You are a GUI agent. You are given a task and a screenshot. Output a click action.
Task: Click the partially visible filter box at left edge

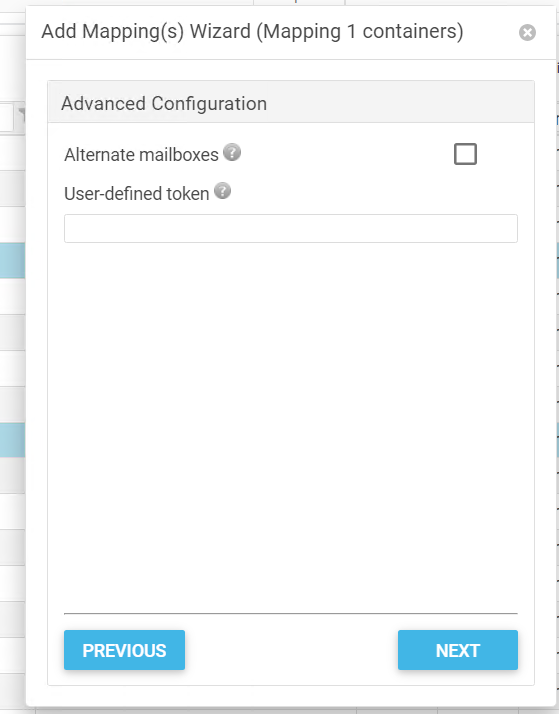click(x=6, y=117)
